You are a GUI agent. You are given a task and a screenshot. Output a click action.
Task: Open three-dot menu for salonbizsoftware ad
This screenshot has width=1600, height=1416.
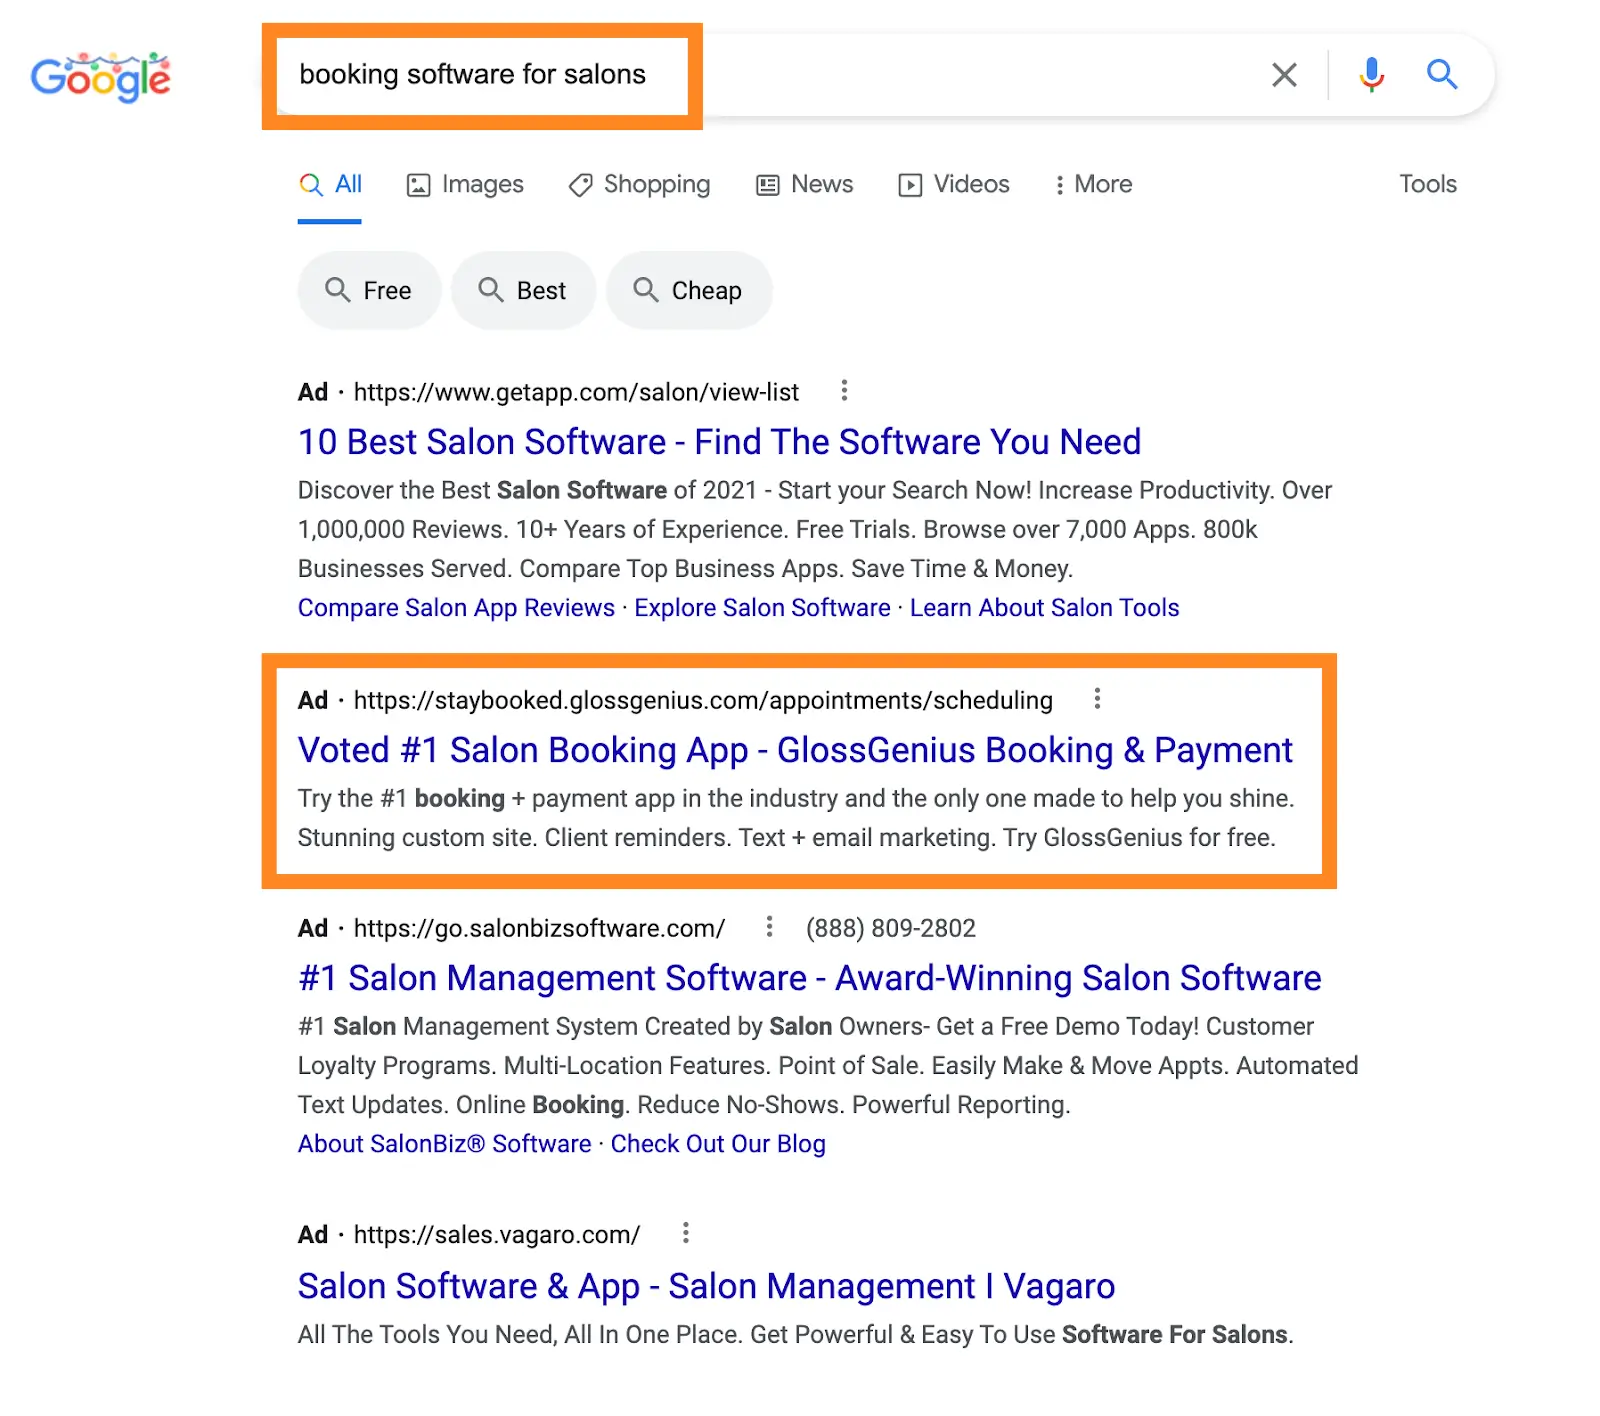769,927
